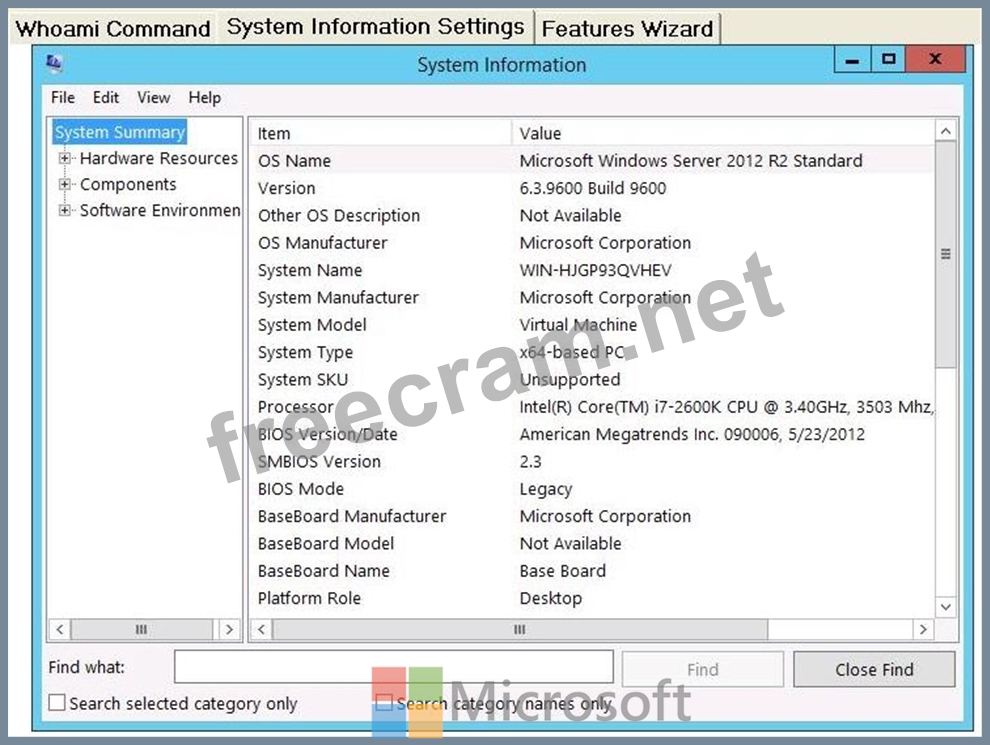Screen dimensions: 990x745
Task: Select the Other OS Description row
Action: coord(592,215)
